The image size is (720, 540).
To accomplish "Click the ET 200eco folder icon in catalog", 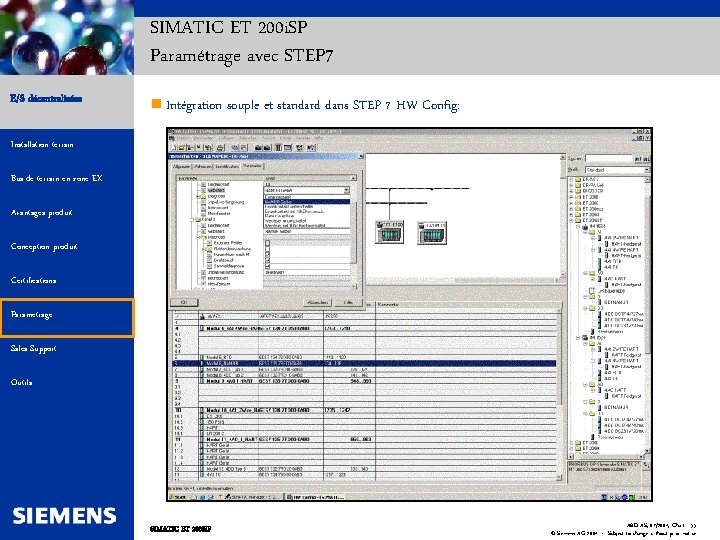I will [x=579, y=208].
